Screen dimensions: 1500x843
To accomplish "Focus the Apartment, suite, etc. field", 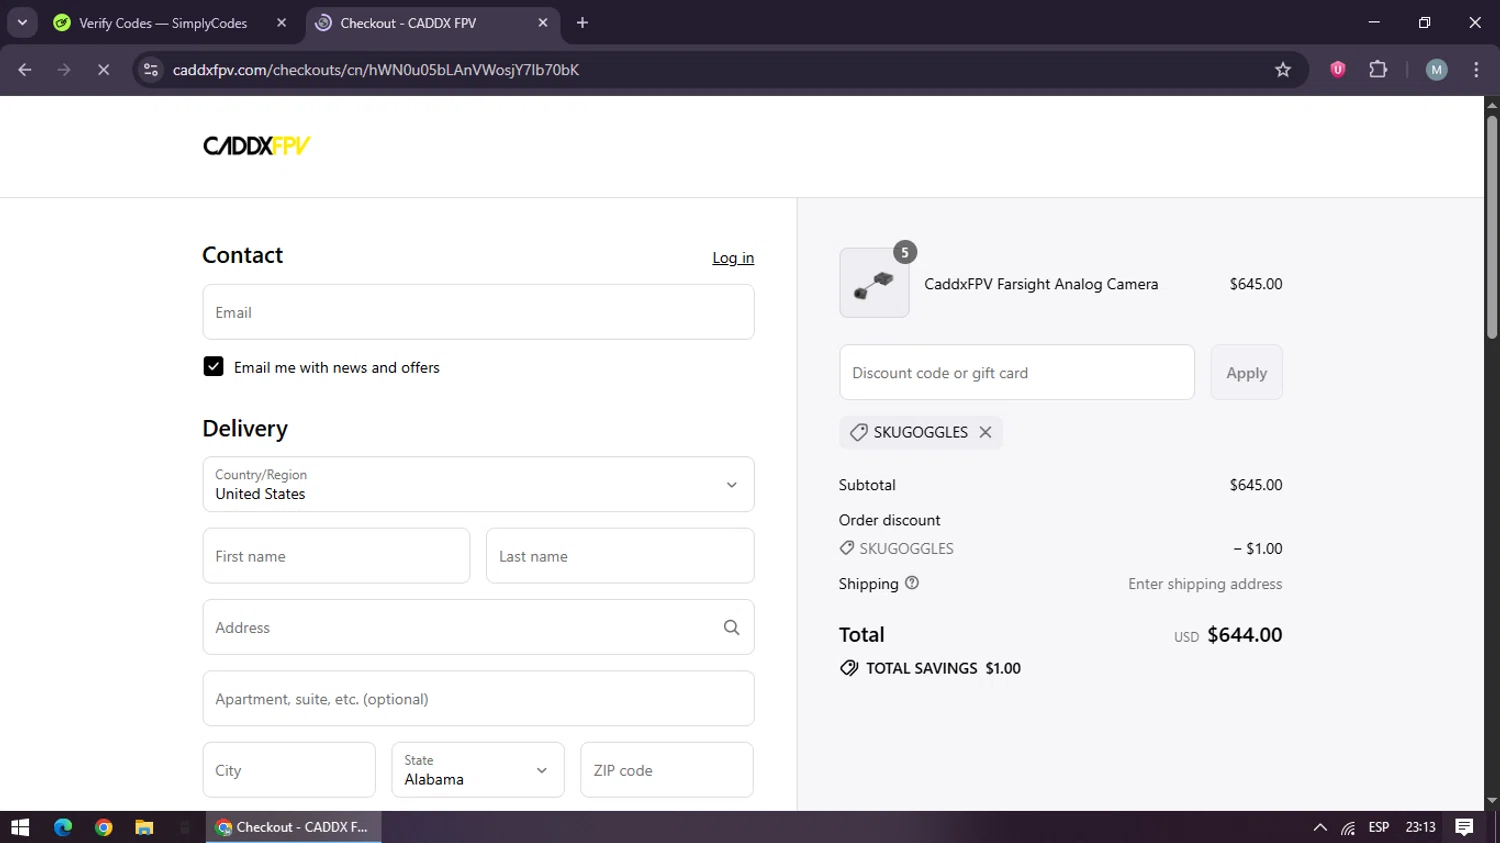I will [x=478, y=698].
